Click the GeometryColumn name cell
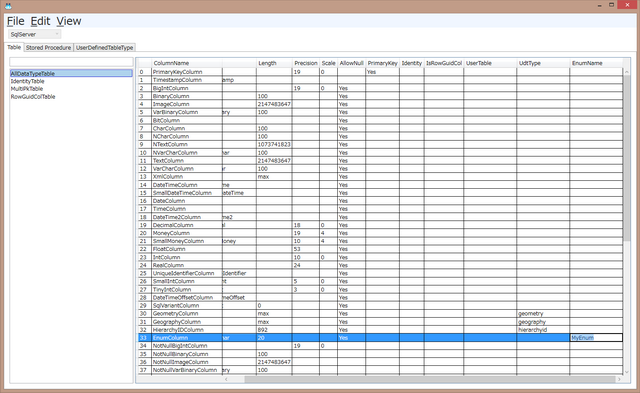The image size is (640, 393). 187,314
